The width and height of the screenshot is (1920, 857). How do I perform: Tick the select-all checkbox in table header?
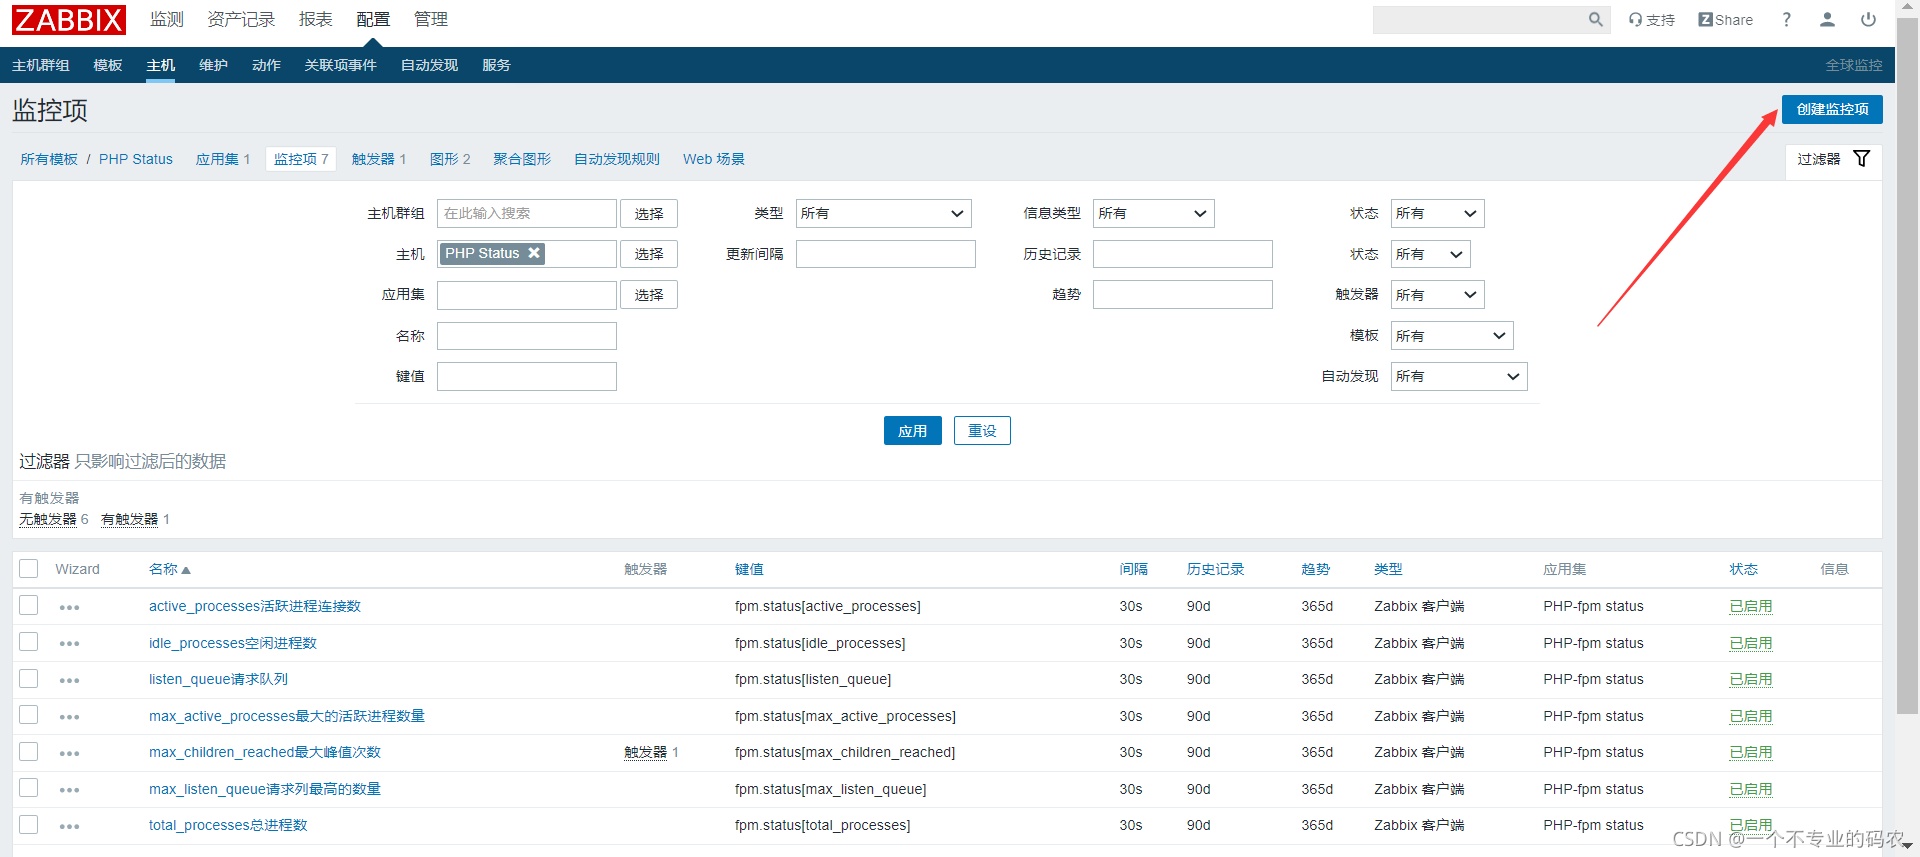tap(29, 569)
